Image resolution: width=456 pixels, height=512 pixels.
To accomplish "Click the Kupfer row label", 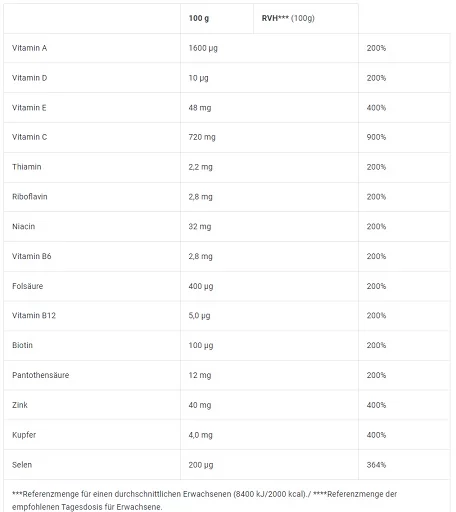I will point(24,435).
